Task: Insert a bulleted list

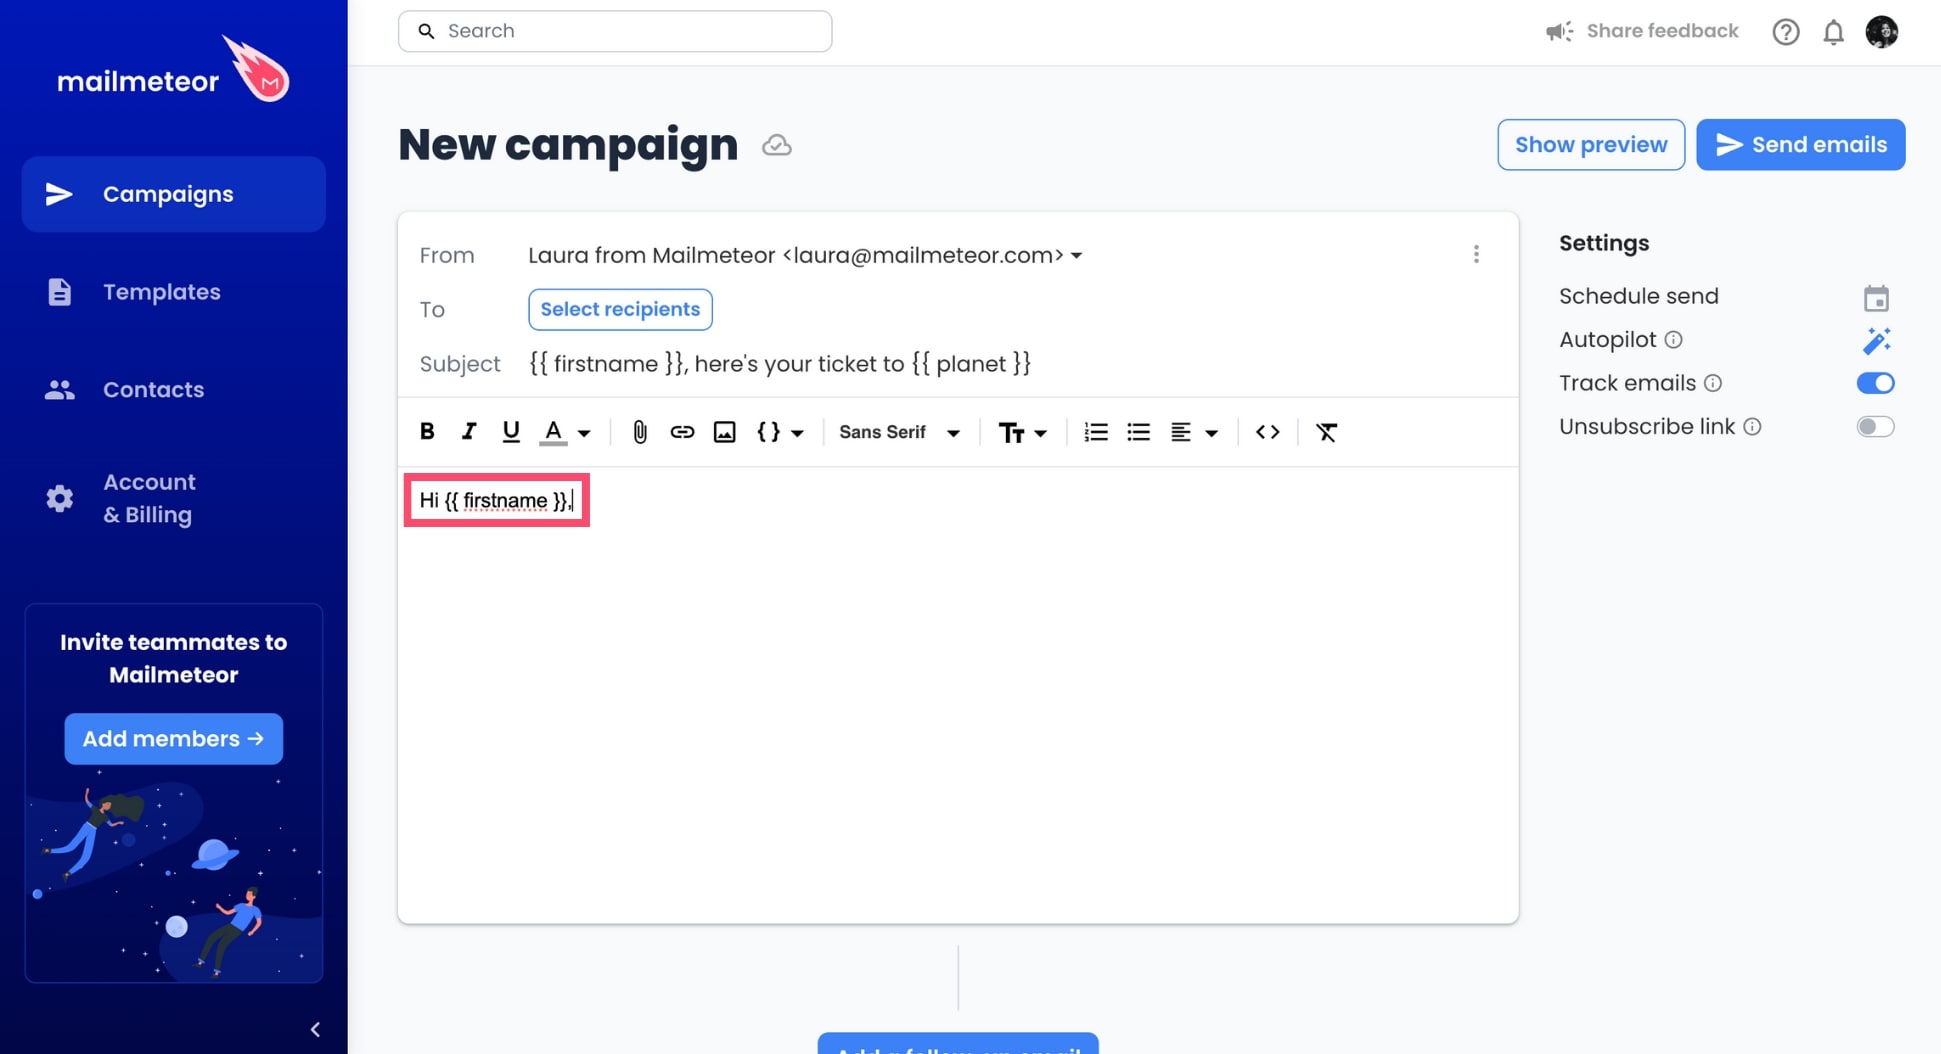Action: pyautogui.click(x=1138, y=432)
